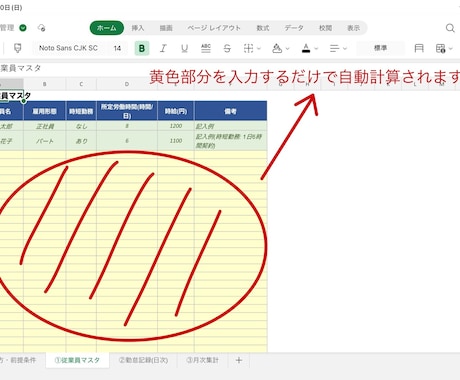Select the あり cell

coord(81,141)
